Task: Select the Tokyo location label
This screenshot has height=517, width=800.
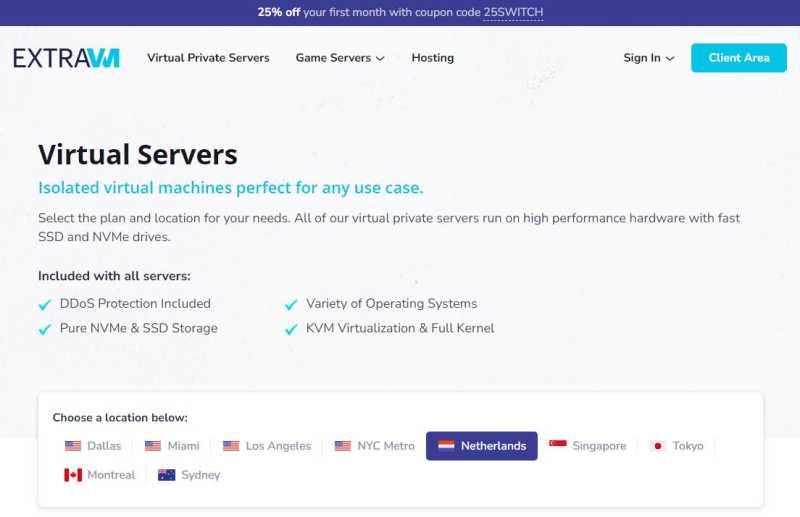Action: click(x=688, y=446)
